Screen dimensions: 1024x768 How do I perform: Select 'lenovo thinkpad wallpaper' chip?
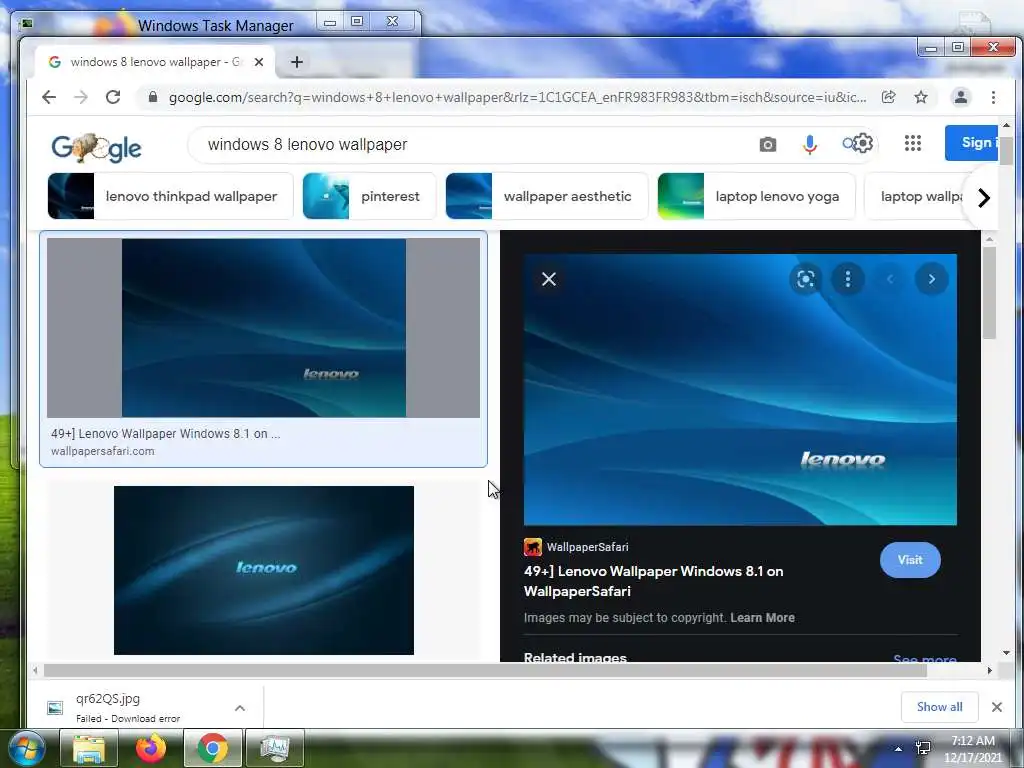(170, 196)
